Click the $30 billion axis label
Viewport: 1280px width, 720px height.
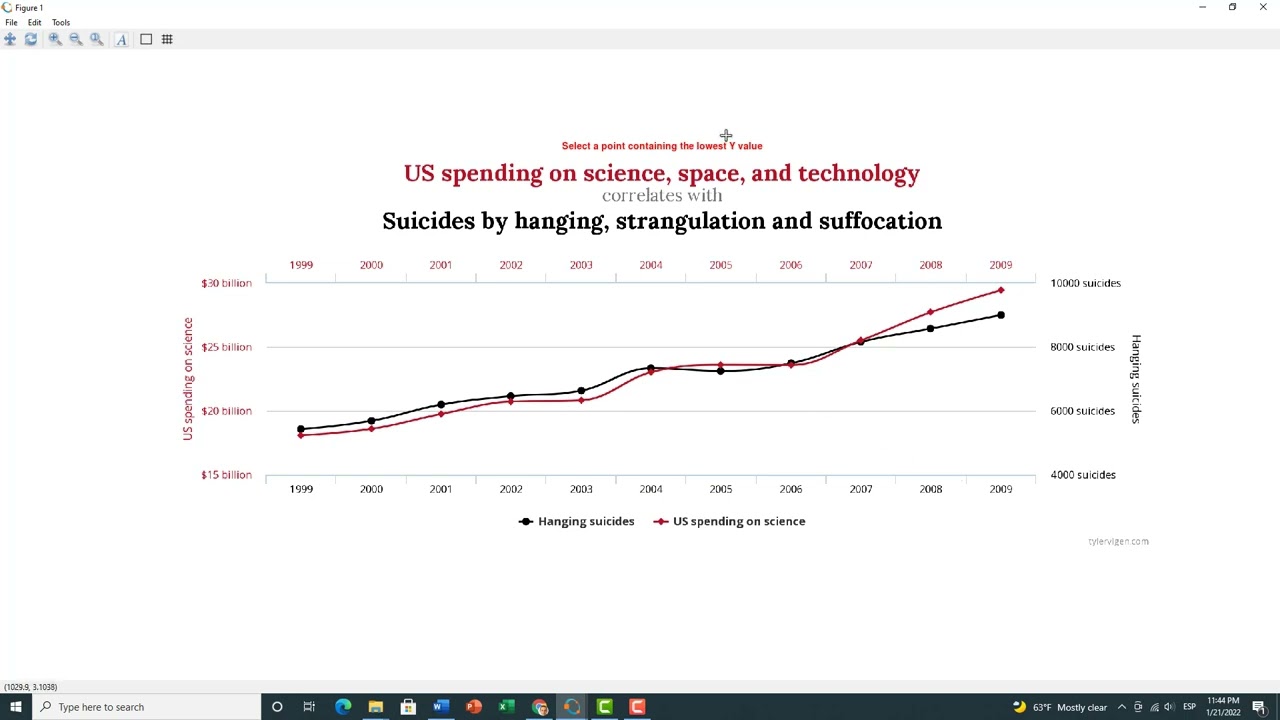(x=226, y=283)
